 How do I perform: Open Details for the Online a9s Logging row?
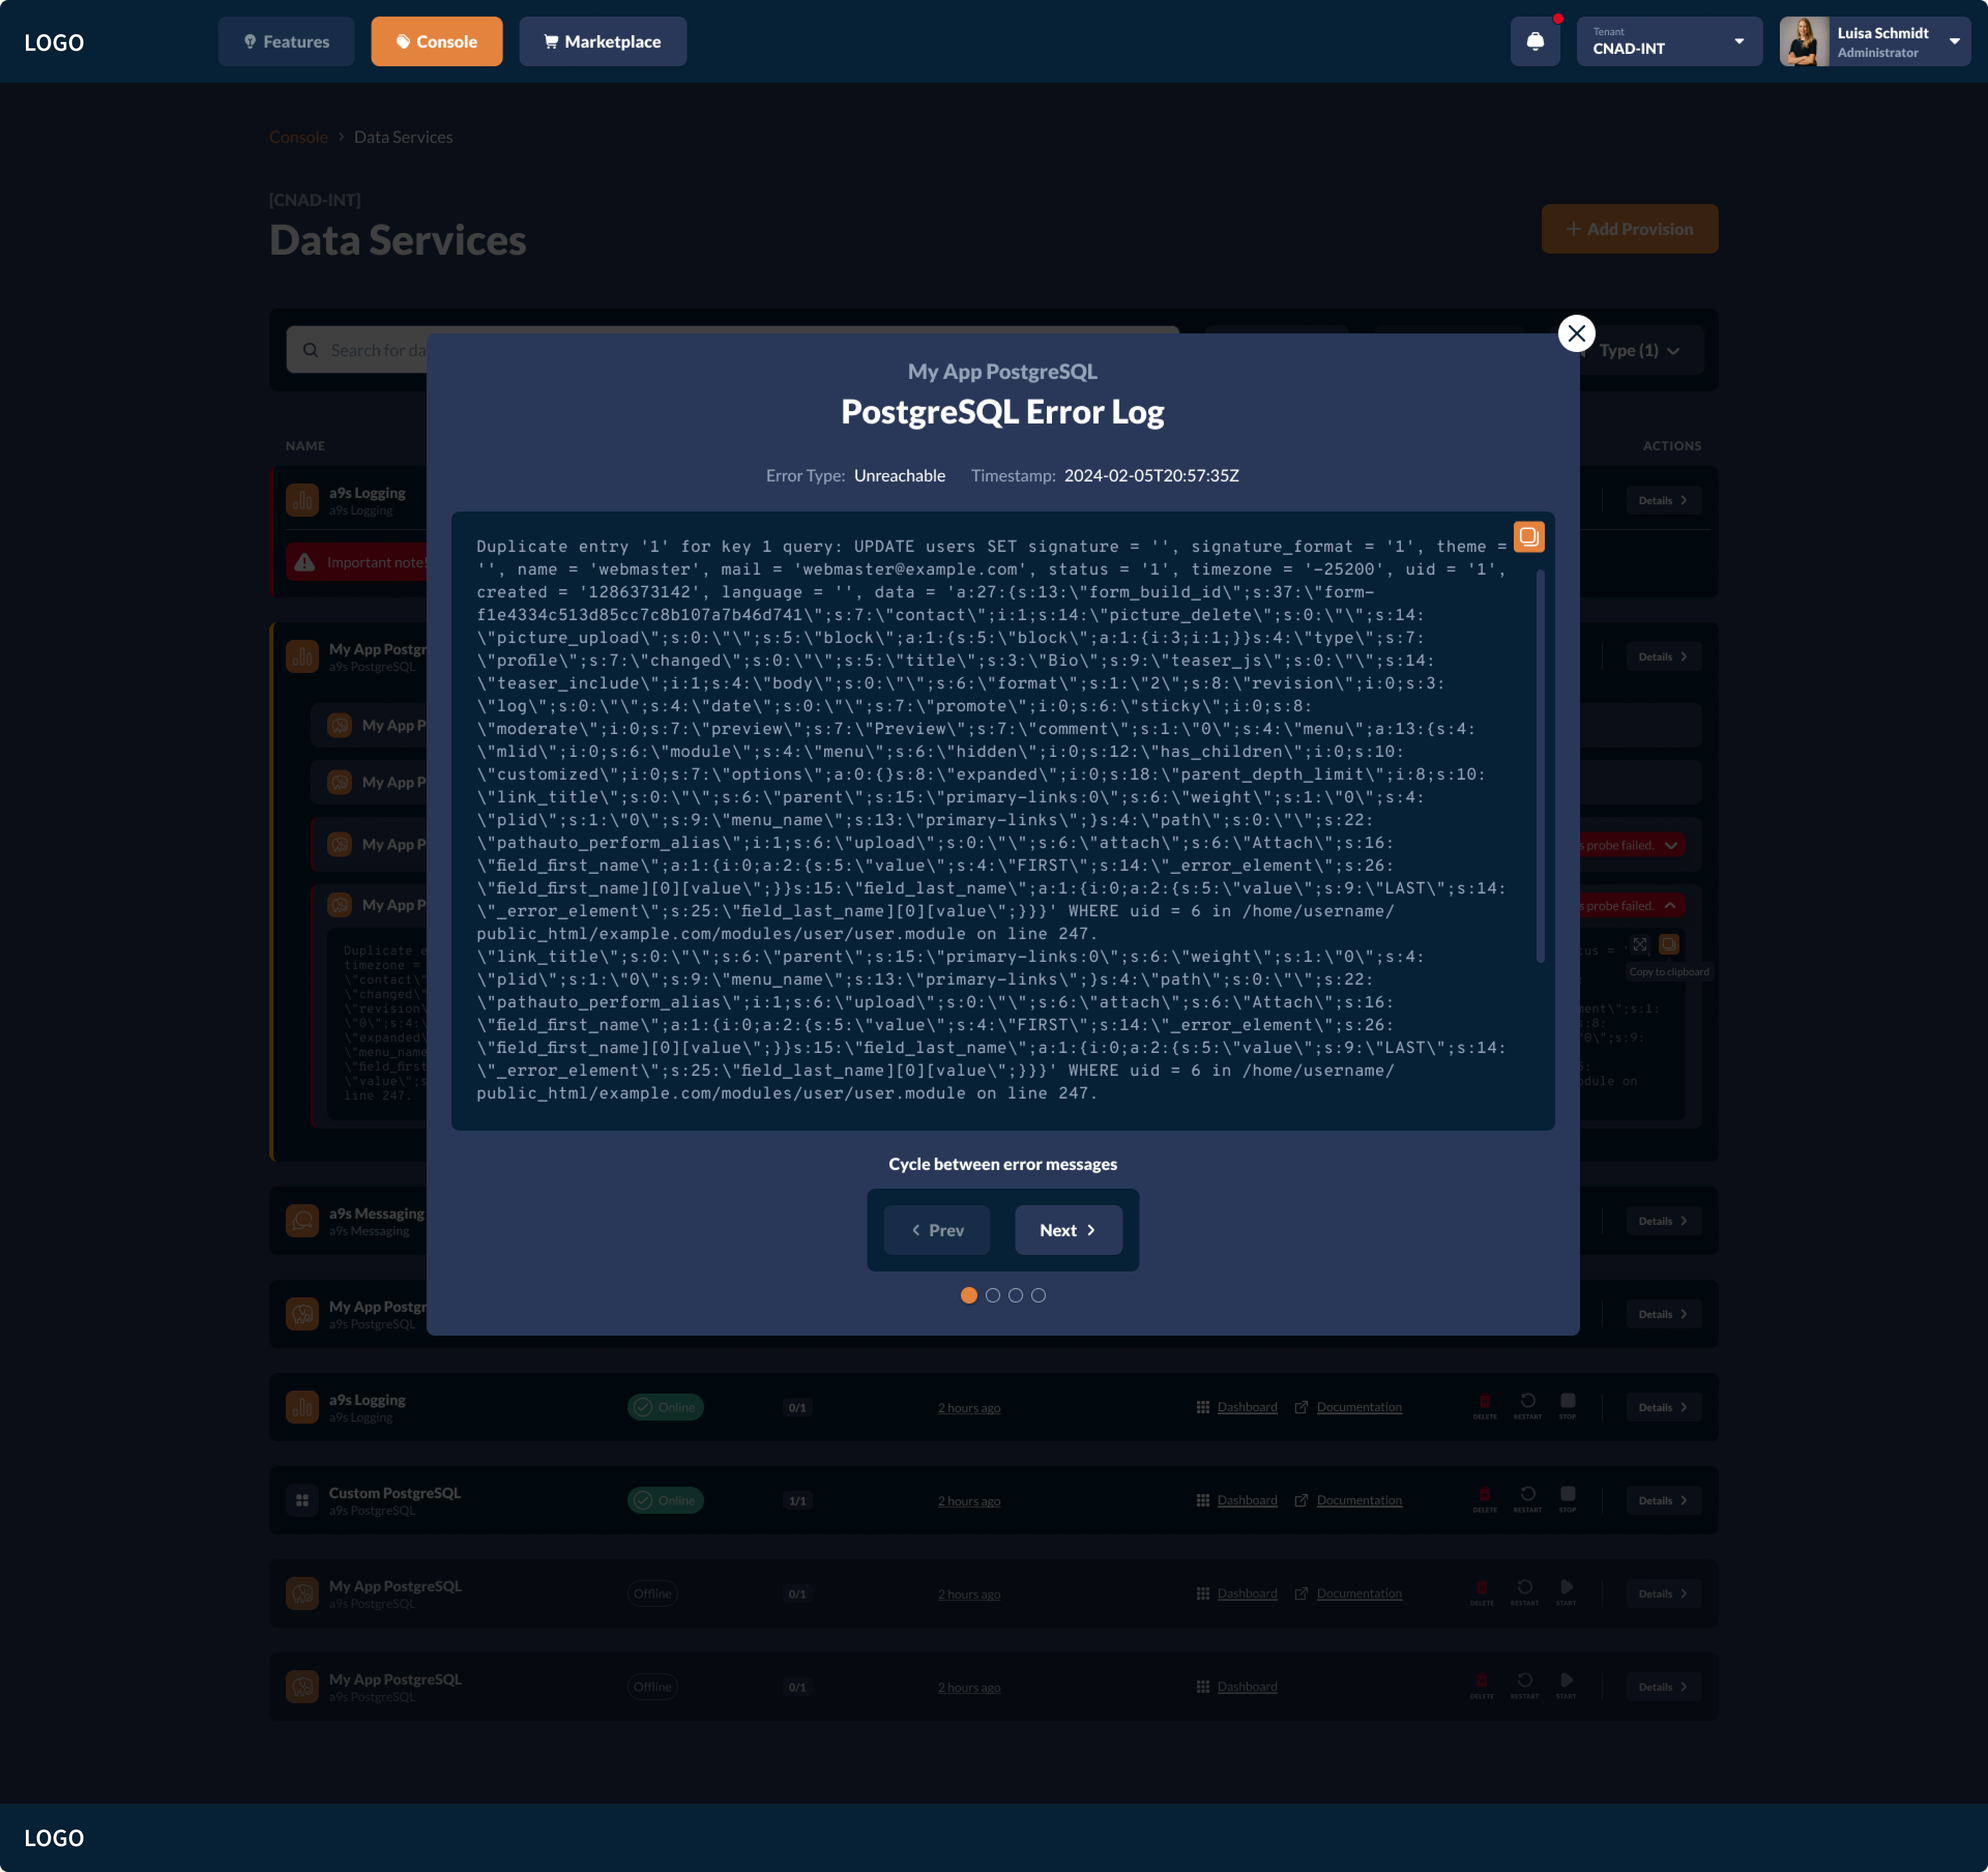coord(1663,1407)
